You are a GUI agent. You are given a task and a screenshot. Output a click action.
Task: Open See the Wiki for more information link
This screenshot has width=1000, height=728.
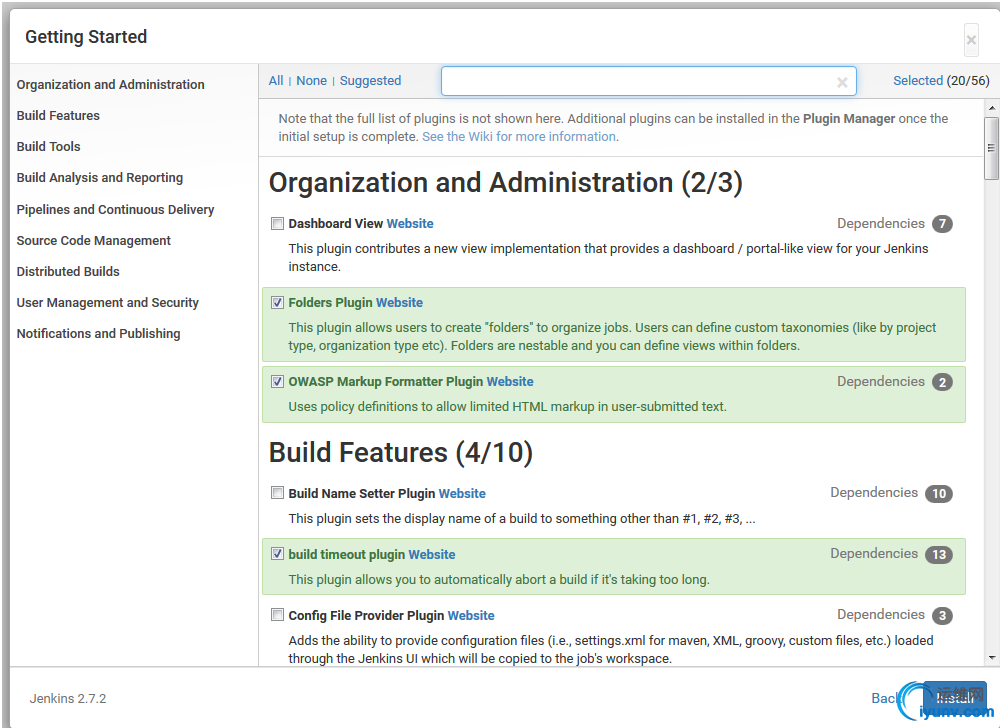coord(520,137)
